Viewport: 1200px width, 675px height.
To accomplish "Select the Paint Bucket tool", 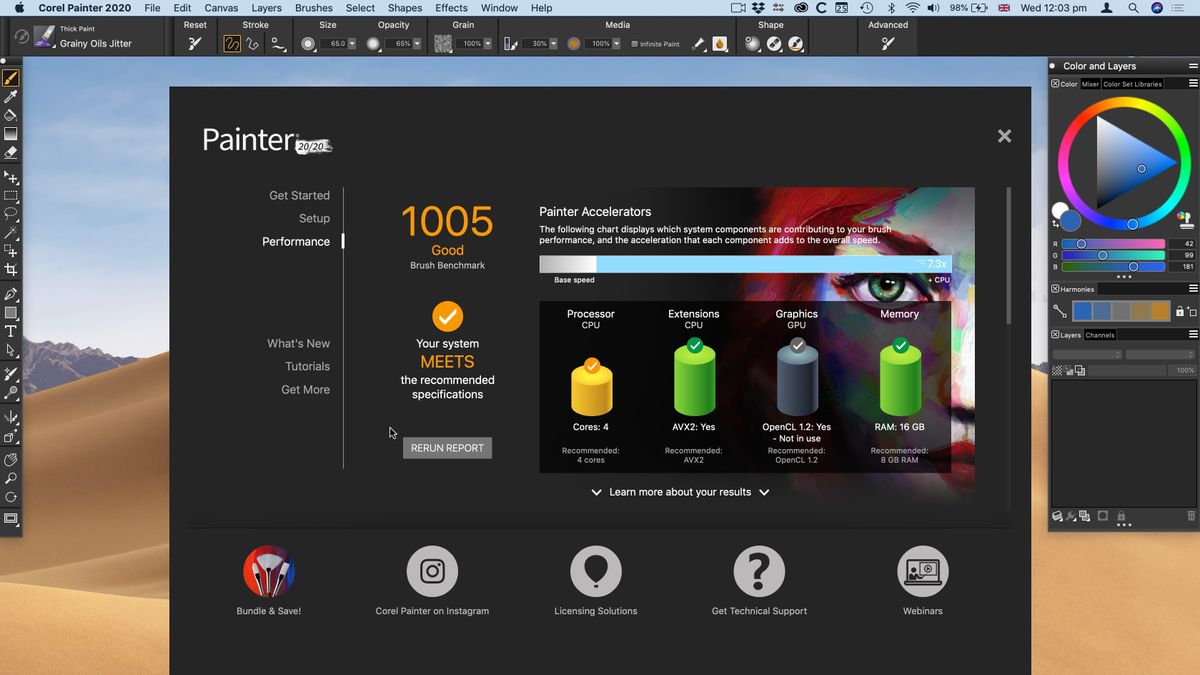I will click(11, 112).
